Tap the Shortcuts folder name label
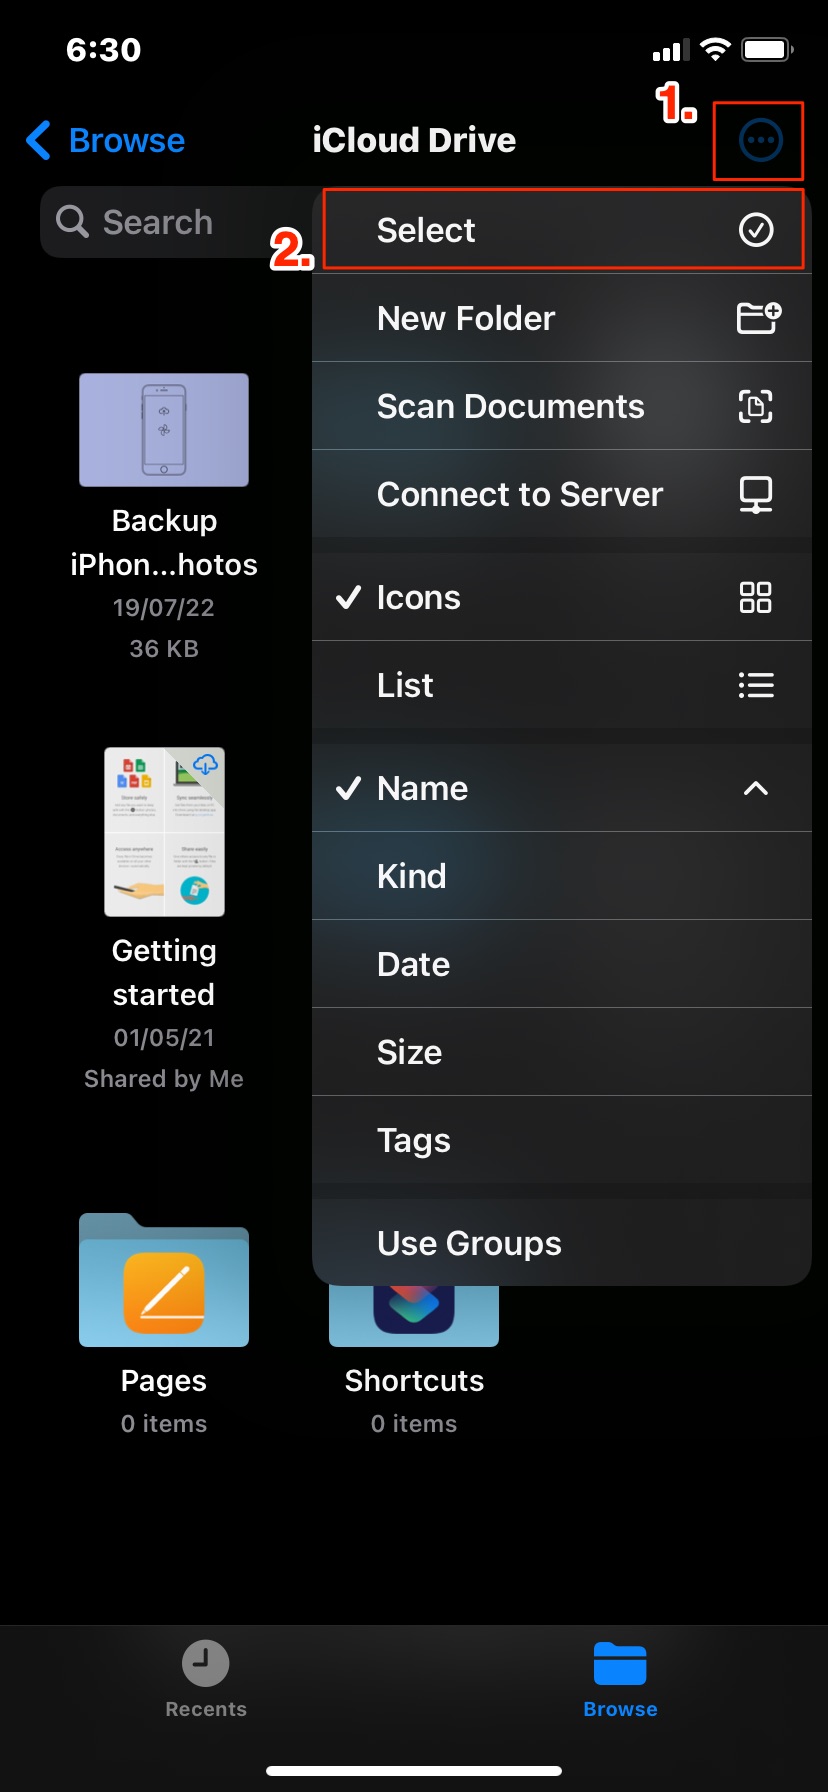 pyautogui.click(x=414, y=1381)
